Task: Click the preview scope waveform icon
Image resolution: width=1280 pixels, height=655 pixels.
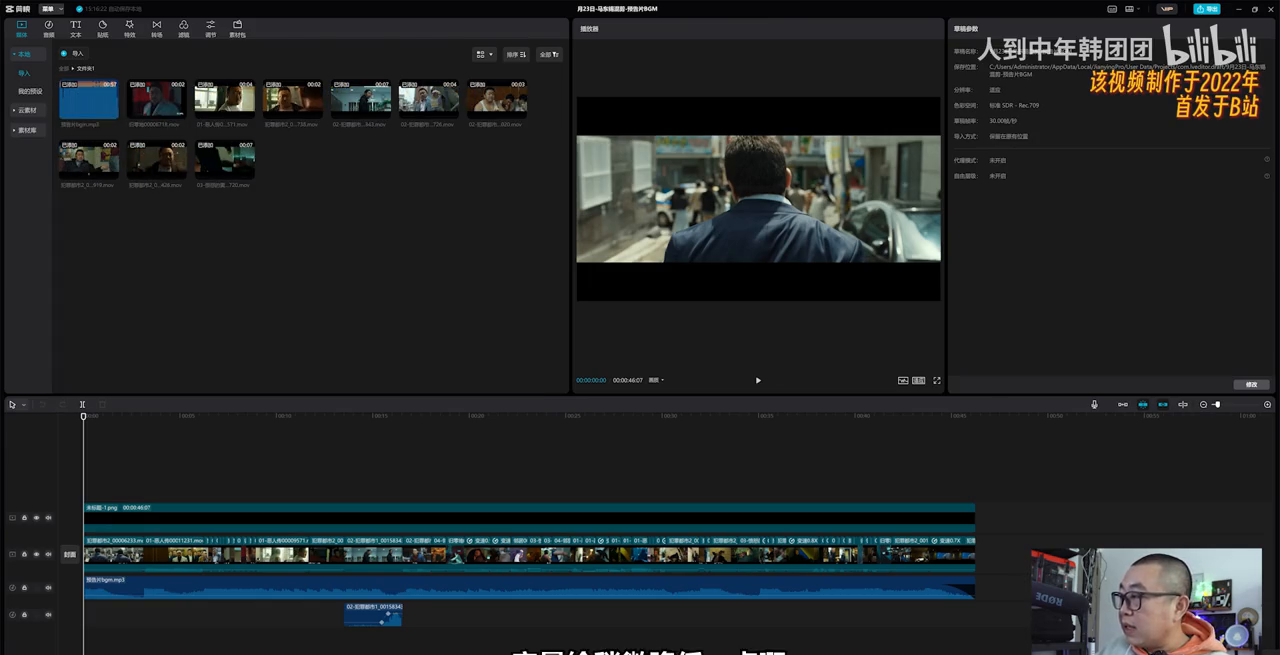Action: tap(903, 380)
